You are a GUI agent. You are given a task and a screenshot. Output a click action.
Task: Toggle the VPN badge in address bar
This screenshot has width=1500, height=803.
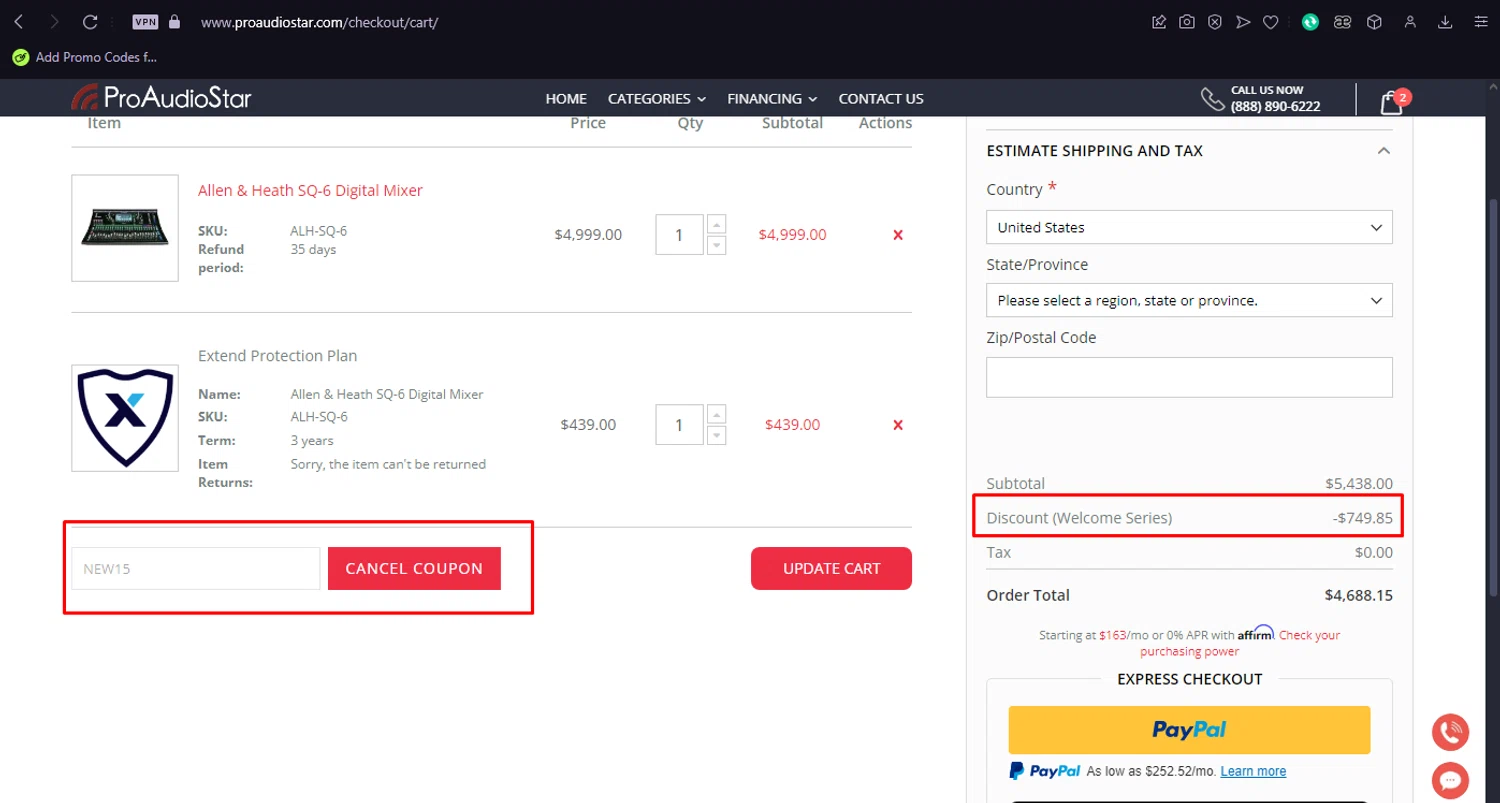[x=145, y=22]
